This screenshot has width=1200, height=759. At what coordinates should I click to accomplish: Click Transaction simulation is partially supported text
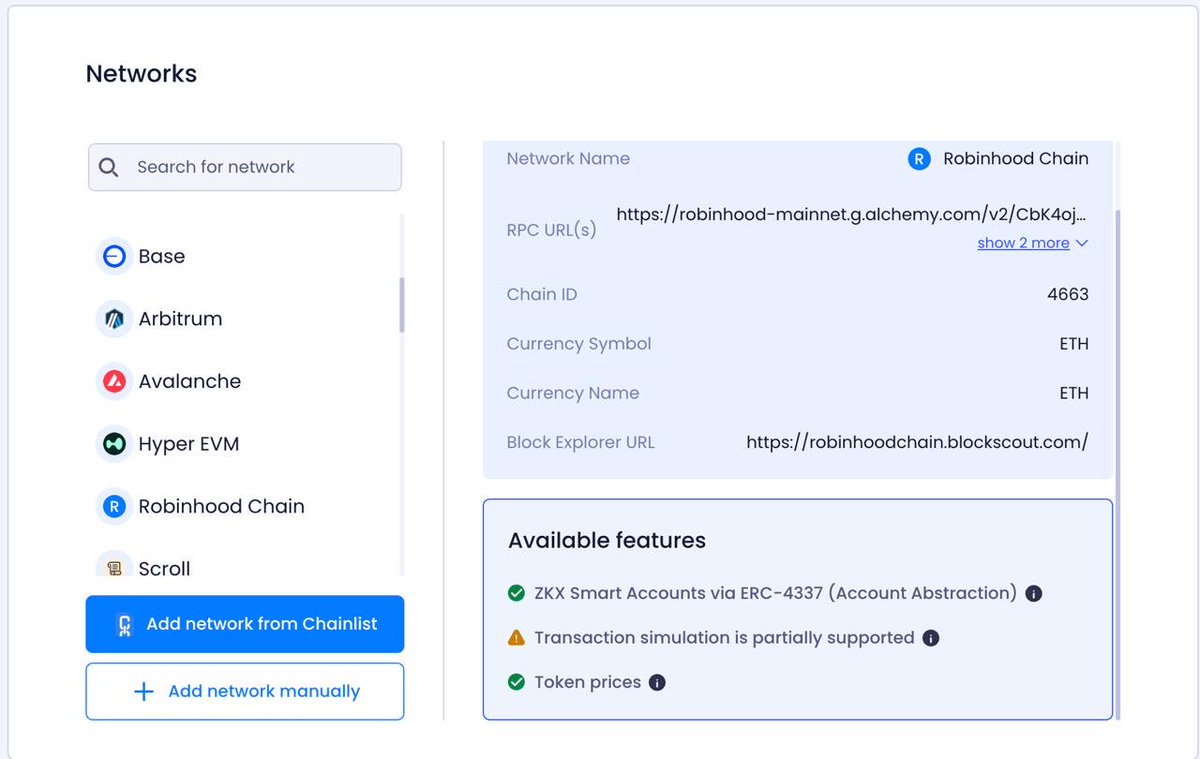(x=725, y=638)
